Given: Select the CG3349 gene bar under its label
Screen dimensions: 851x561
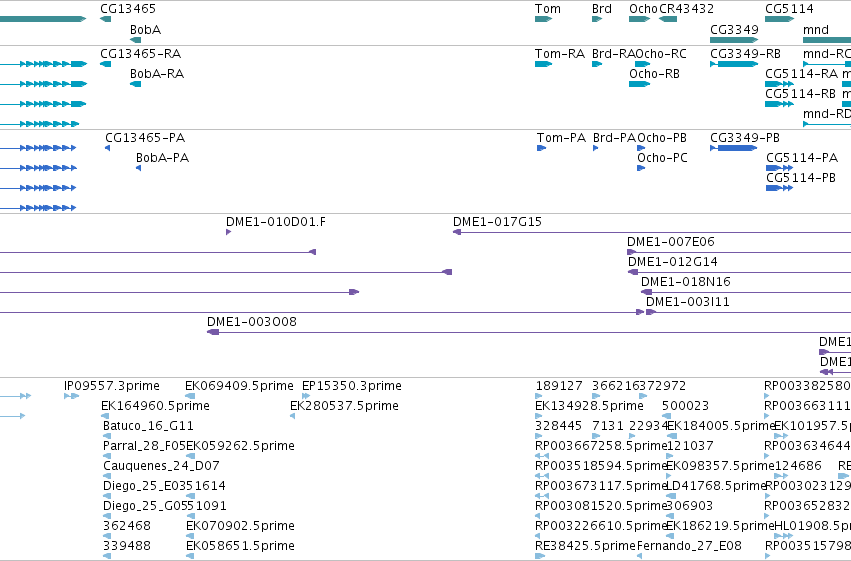Looking at the screenshot, I should 734,40.
